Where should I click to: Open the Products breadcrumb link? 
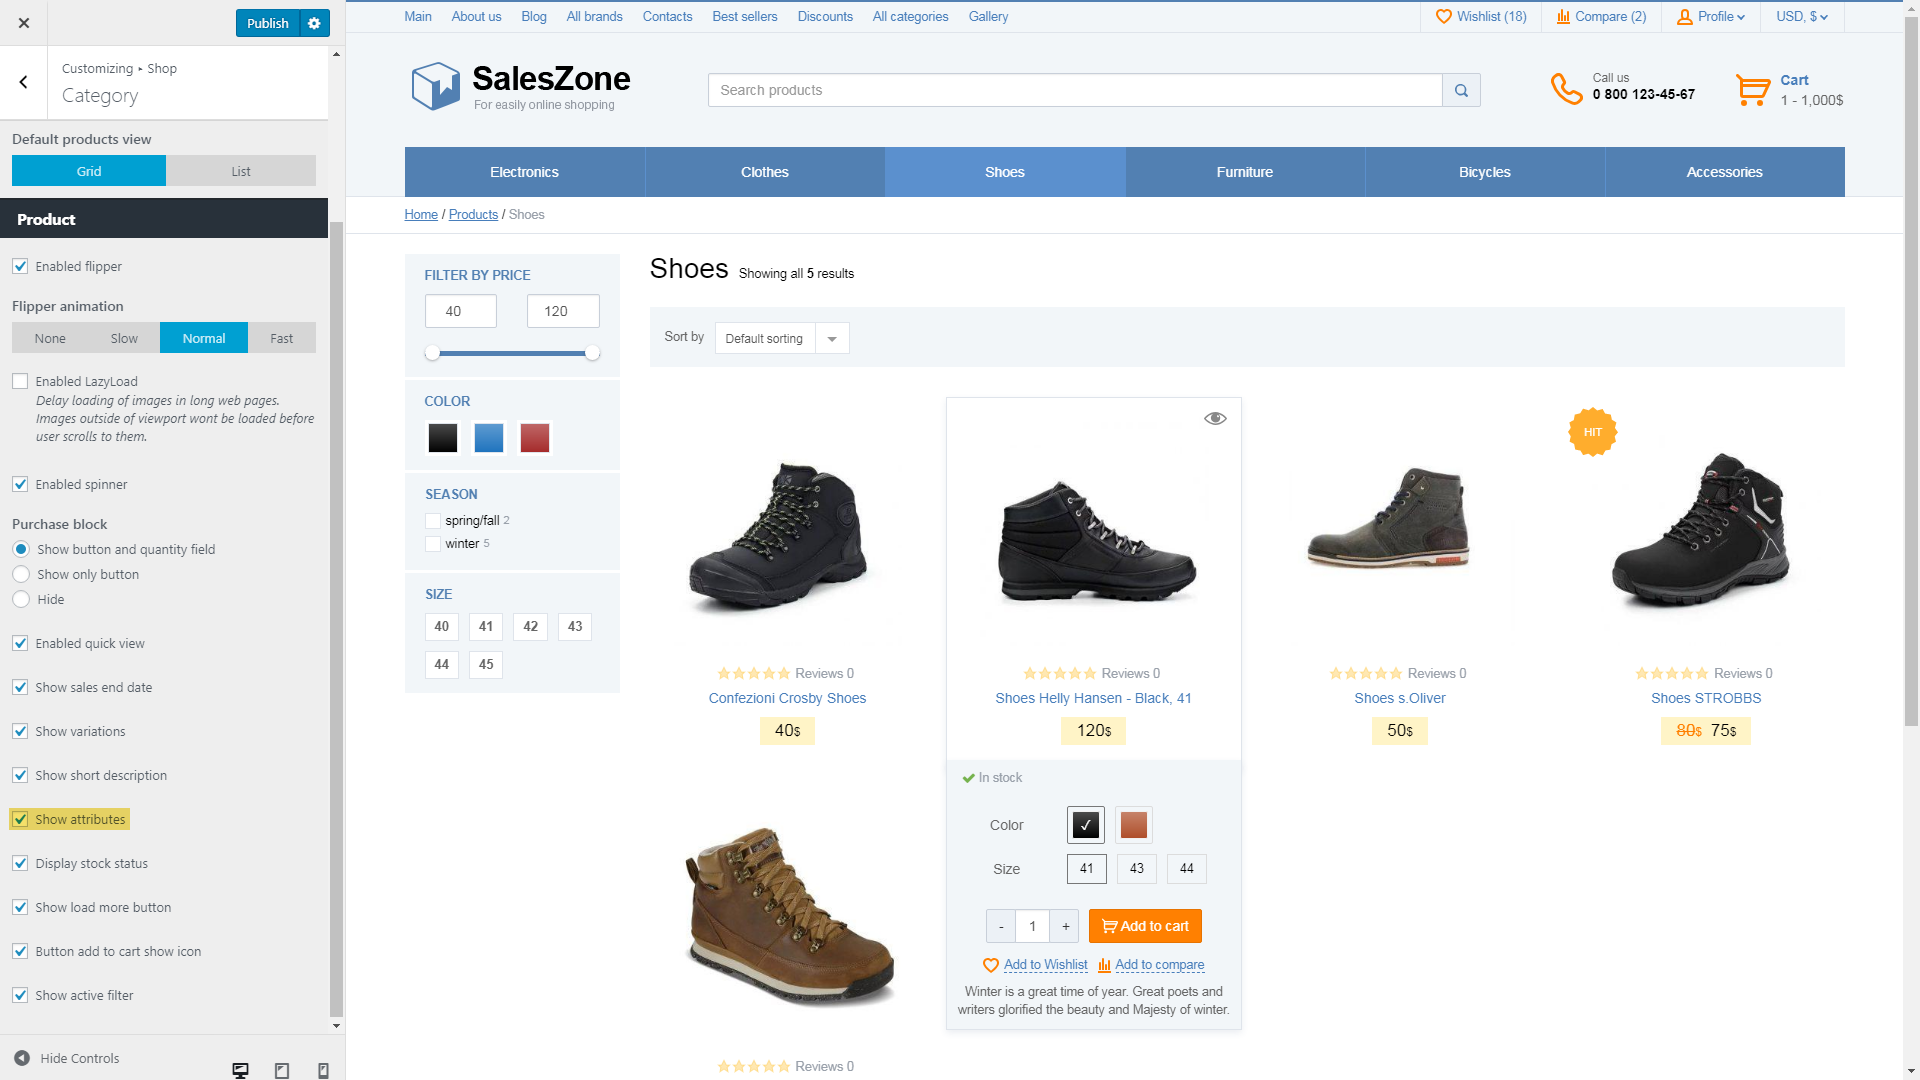(x=473, y=215)
